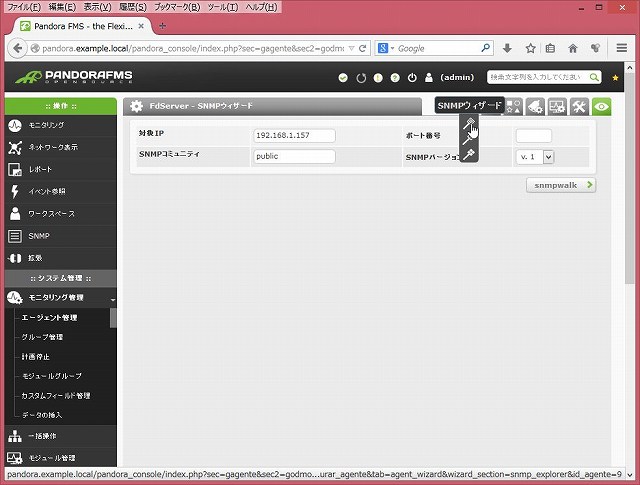Open ワークスペース in the sidebar
This screenshot has width=640, height=485.
point(61,214)
